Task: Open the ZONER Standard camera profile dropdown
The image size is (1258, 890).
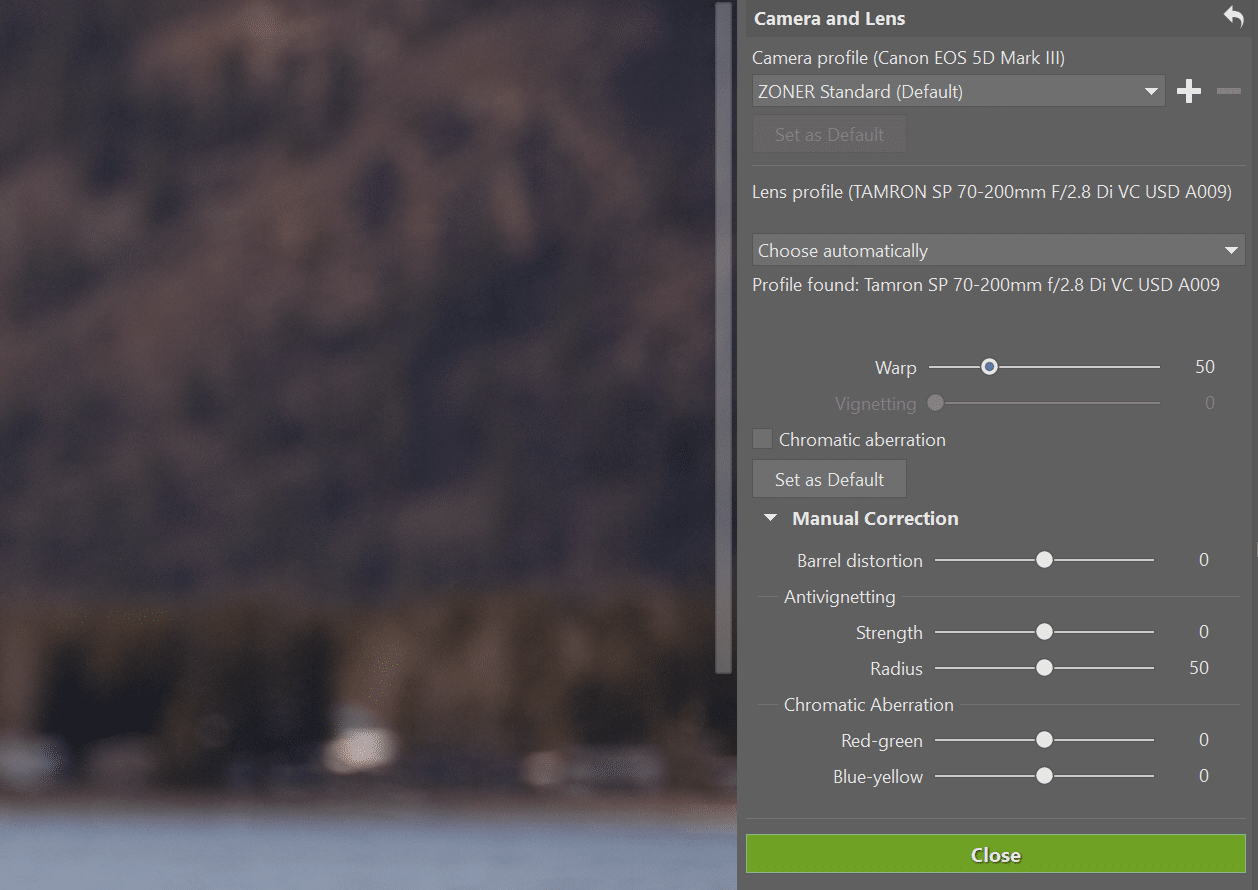Action: [x=958, y=92]
